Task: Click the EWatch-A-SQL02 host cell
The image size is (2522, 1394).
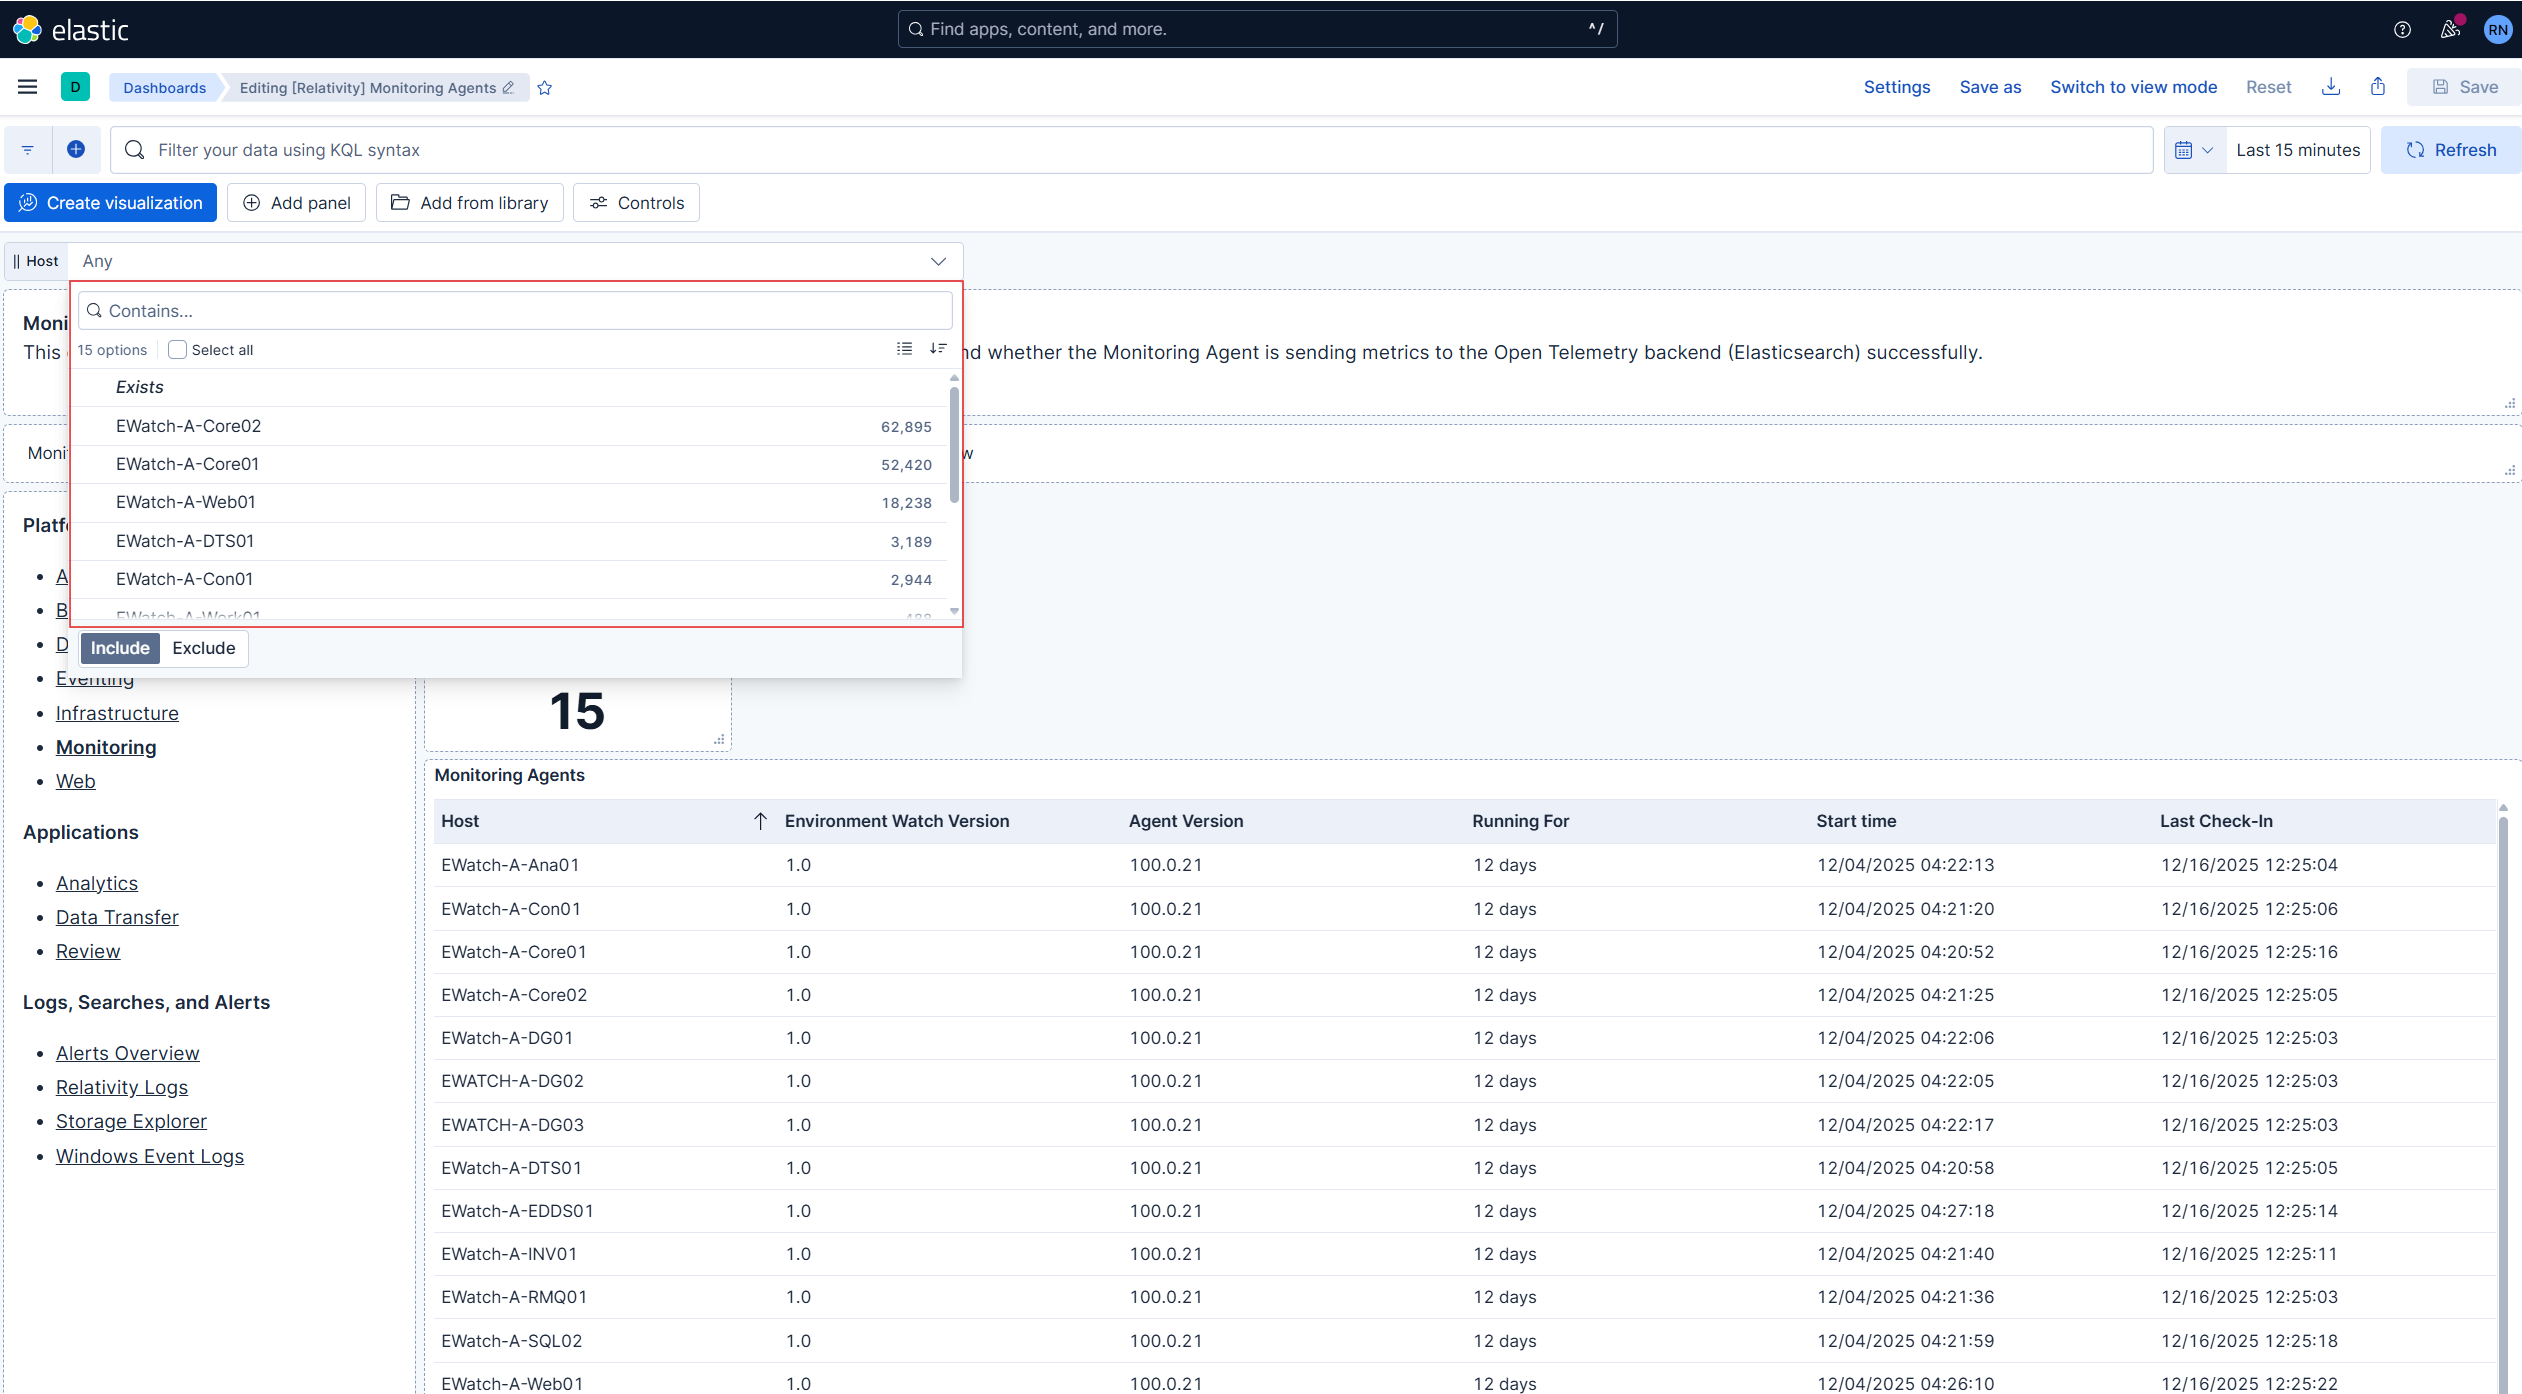Action: tap(512, 1341)
